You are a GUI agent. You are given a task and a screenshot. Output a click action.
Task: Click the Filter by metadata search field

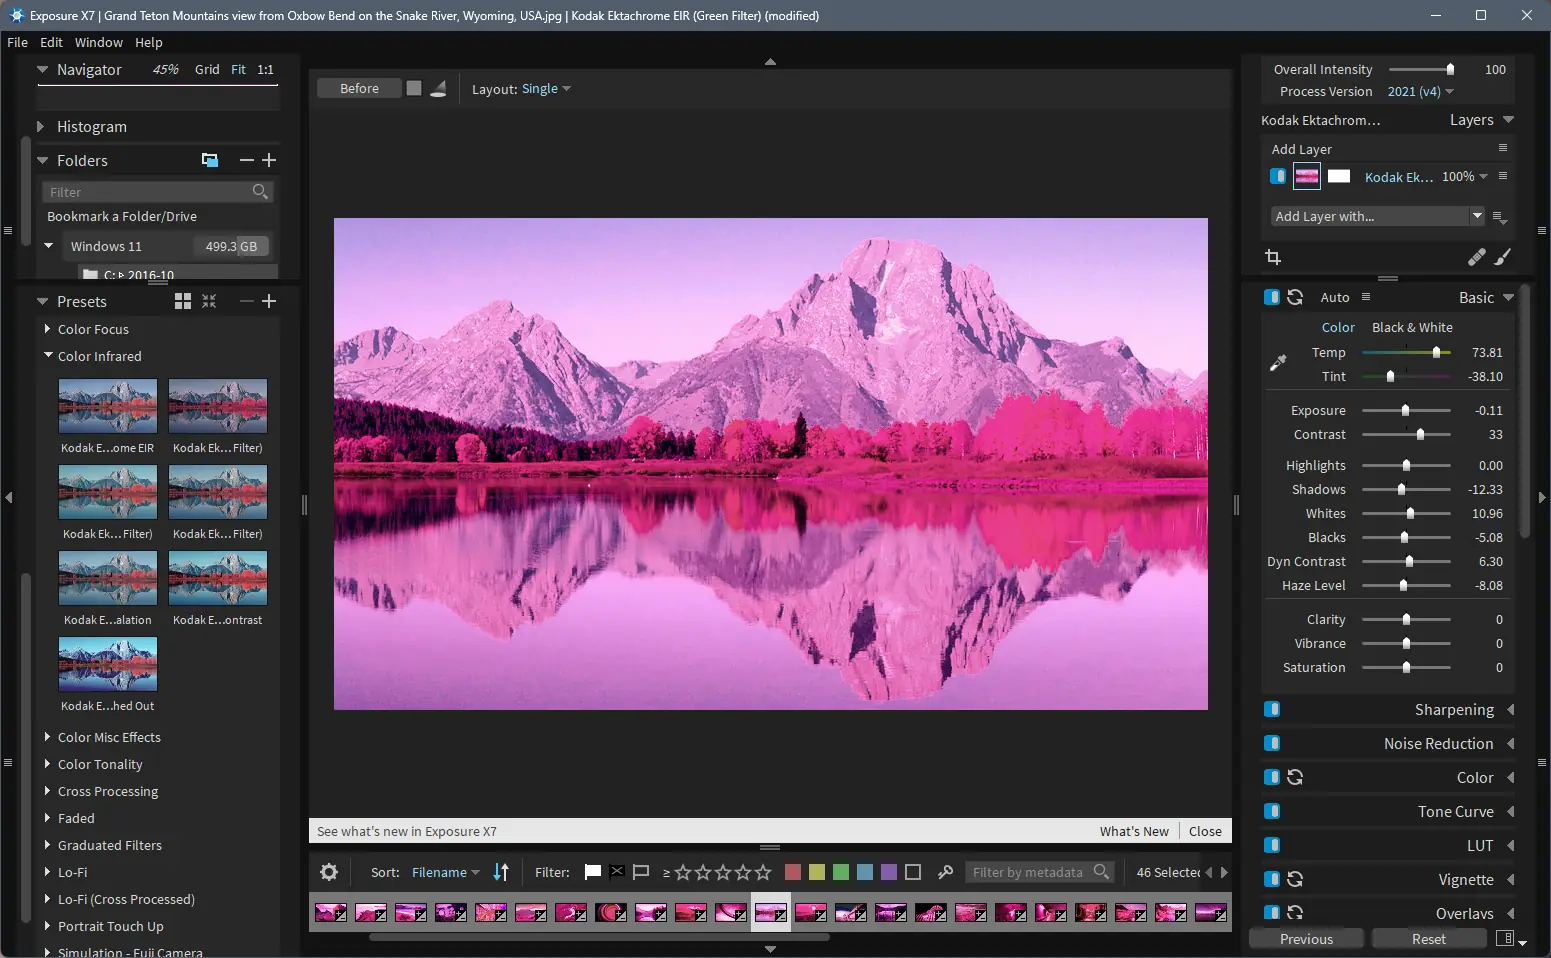coord(1039,872)
